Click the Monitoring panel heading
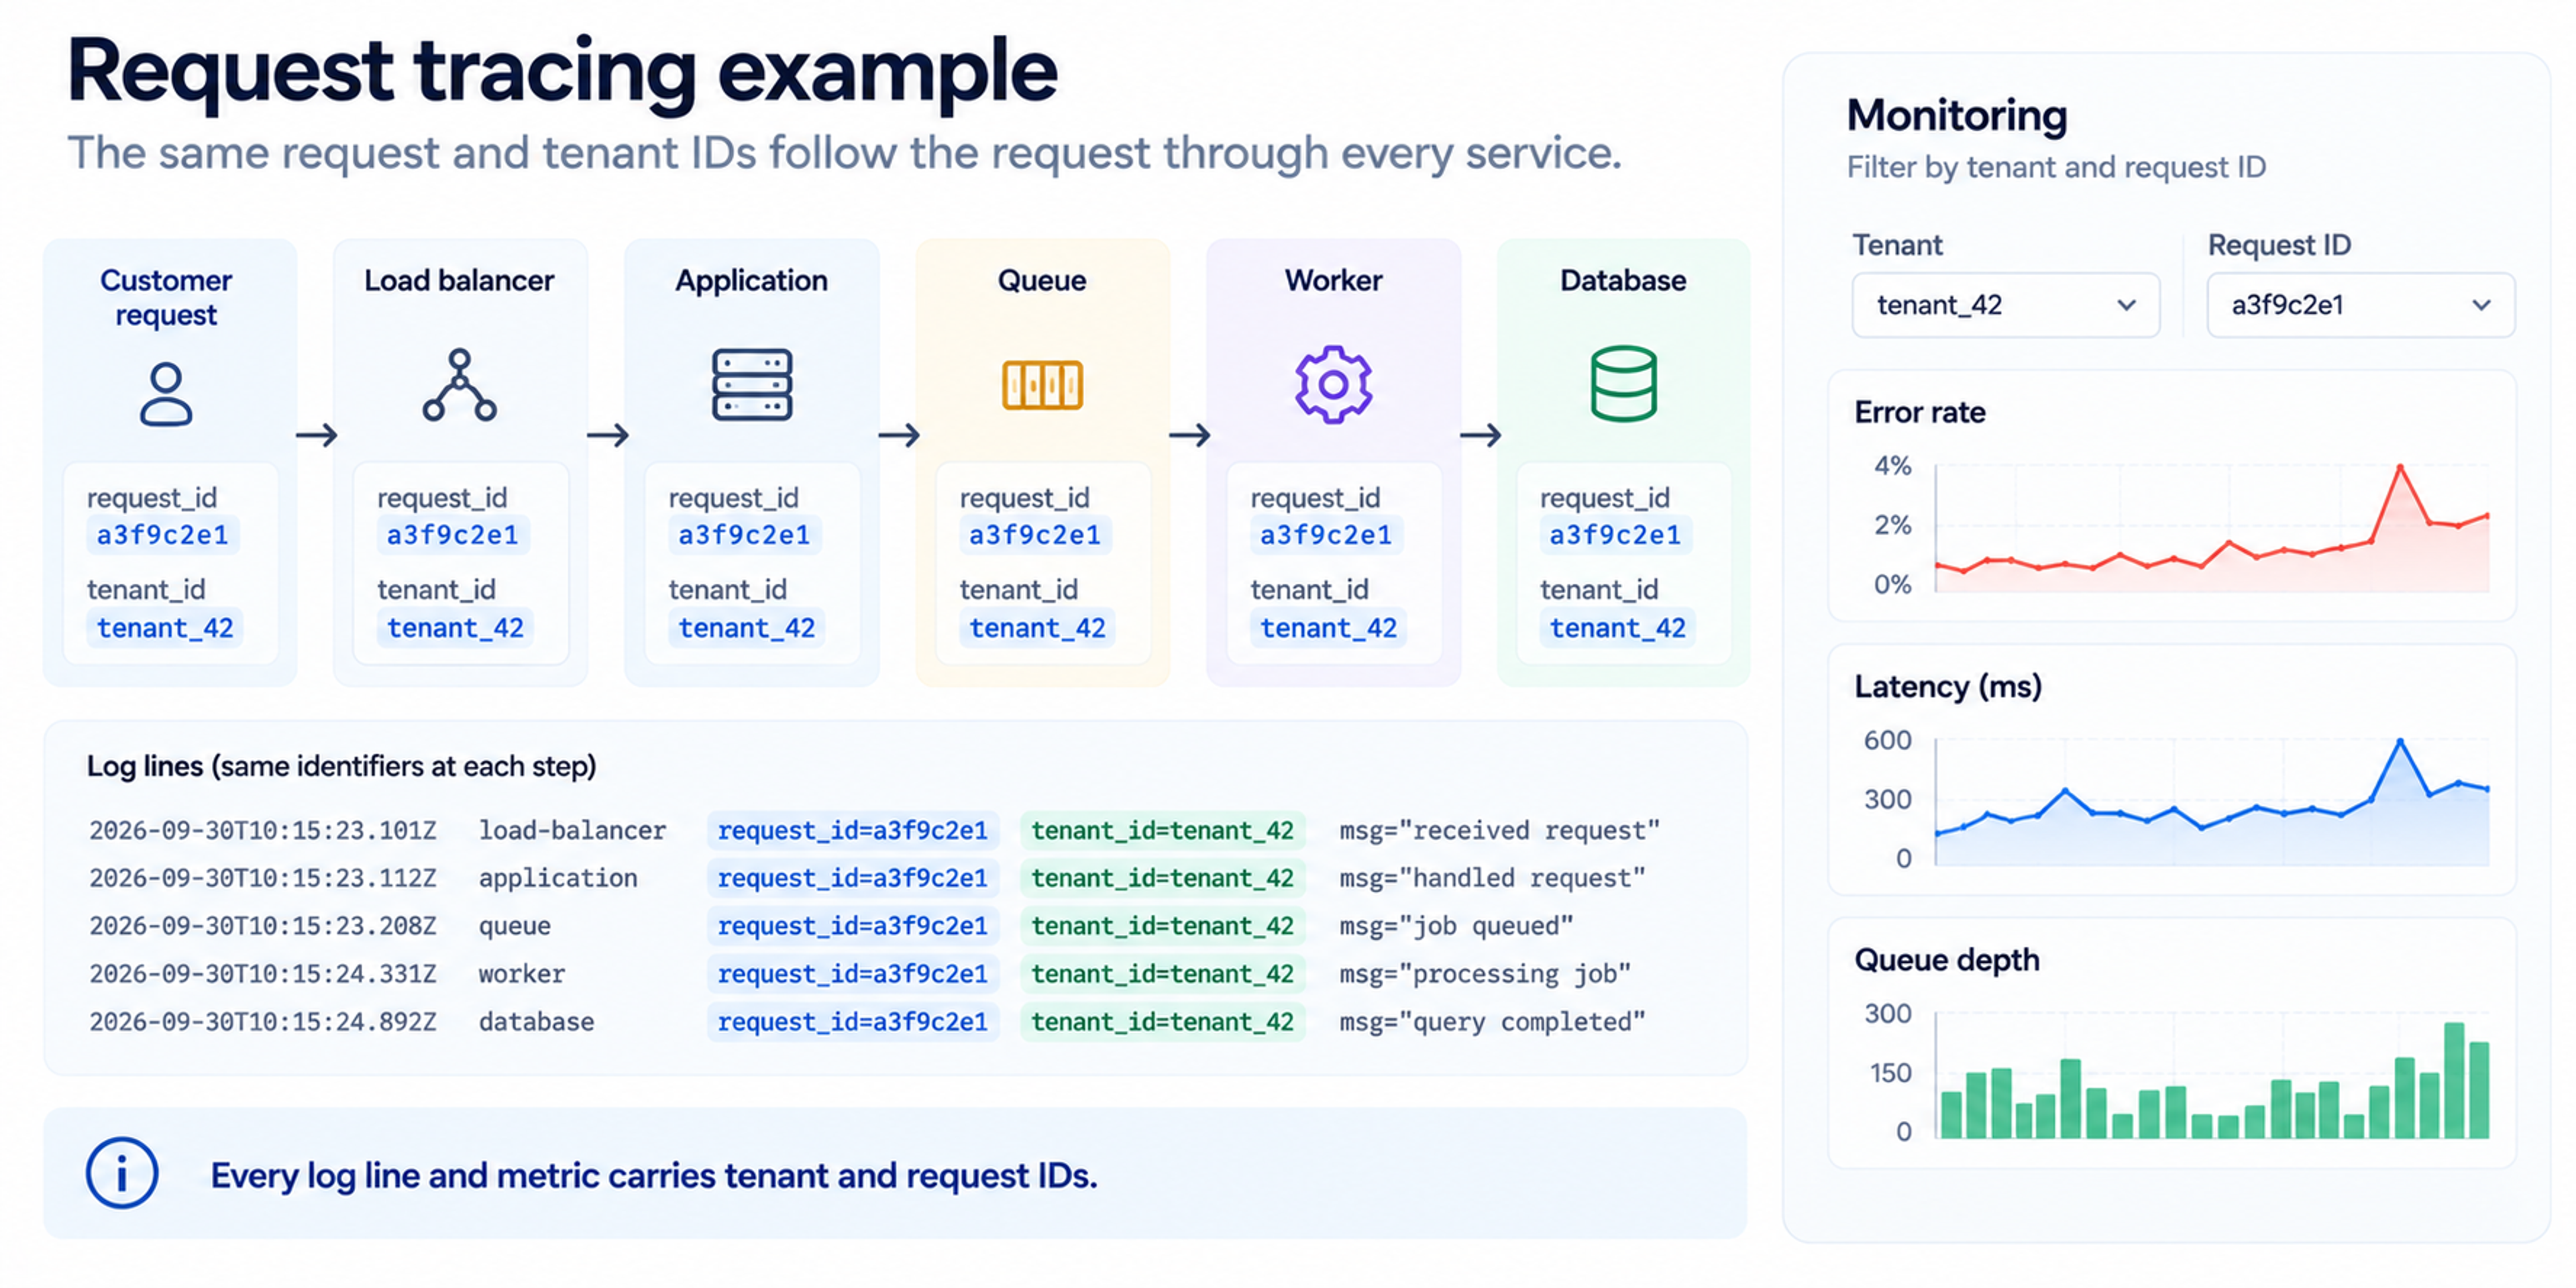Image resolution: width=2576 pixels, height=1288 pixels. pos(1957,115)
